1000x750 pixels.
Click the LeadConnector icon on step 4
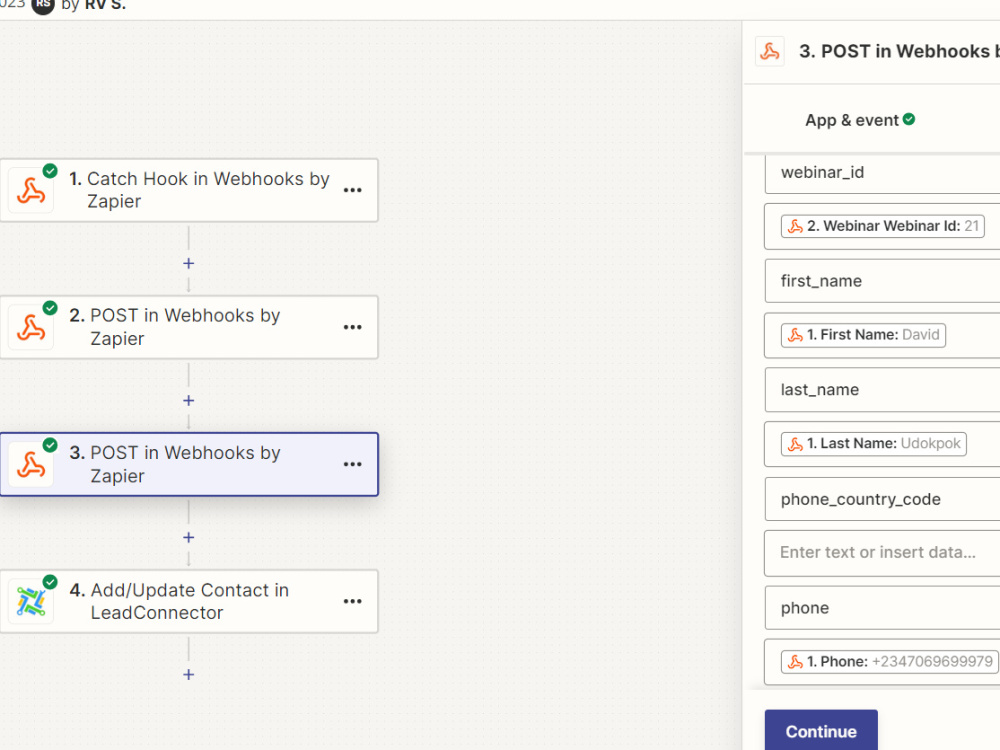tap(31, 601)
